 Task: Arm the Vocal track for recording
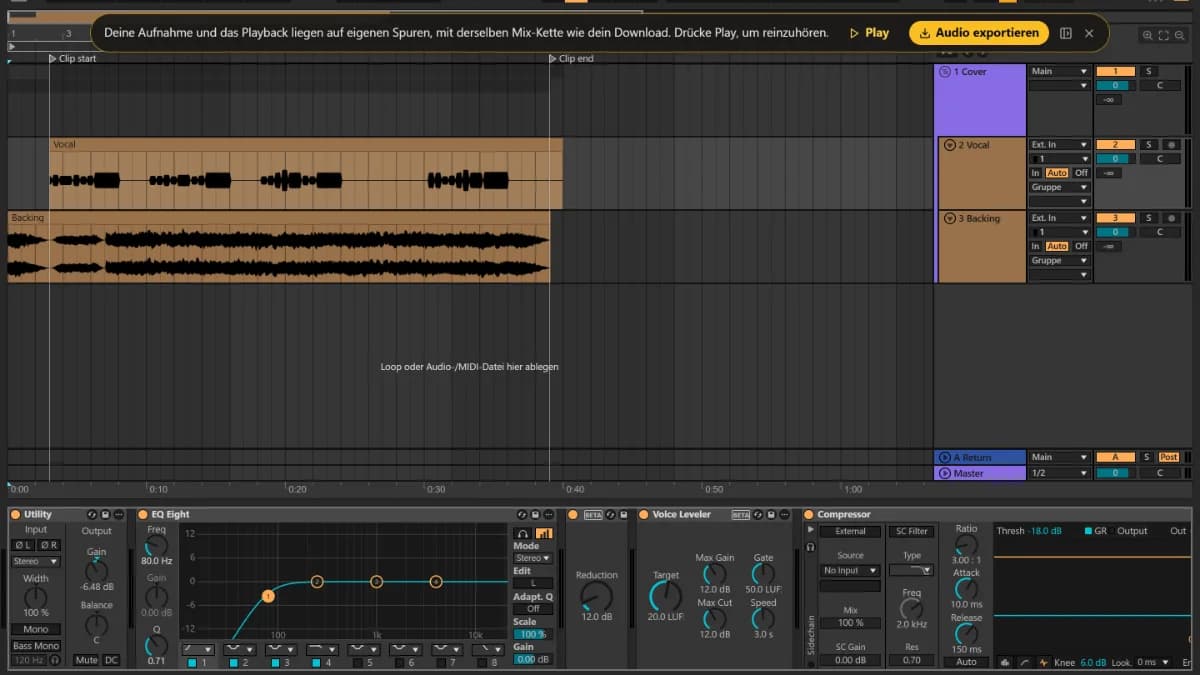tap(1171, 145)
